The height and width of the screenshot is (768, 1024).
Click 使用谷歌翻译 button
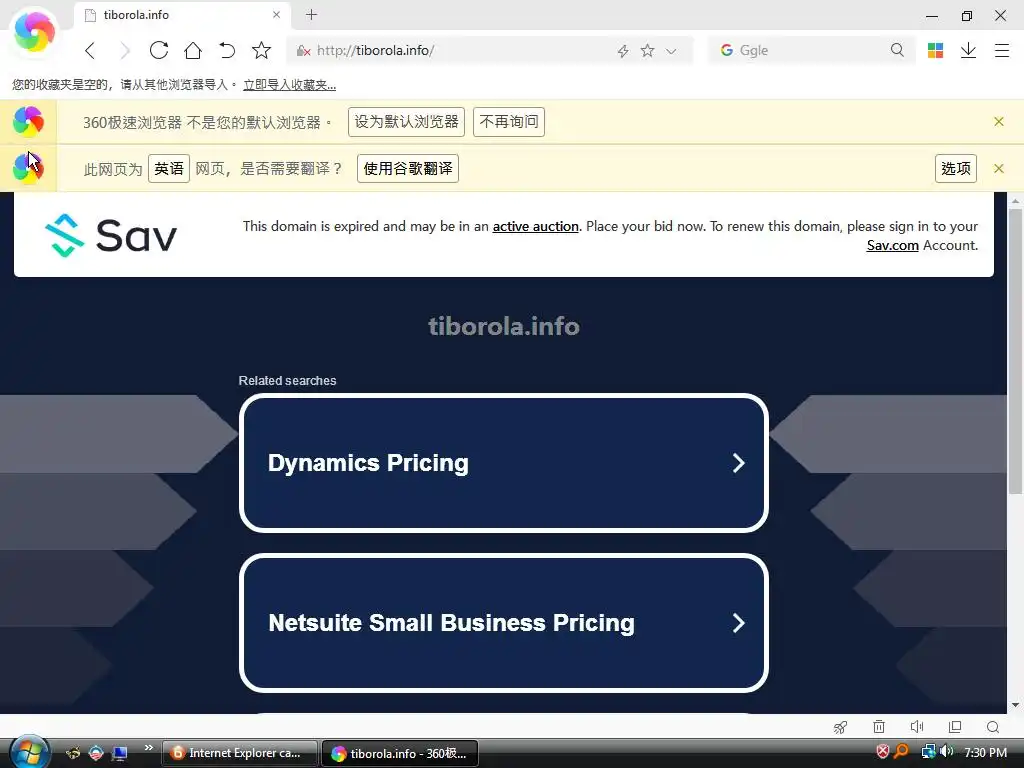pos(408,168)
